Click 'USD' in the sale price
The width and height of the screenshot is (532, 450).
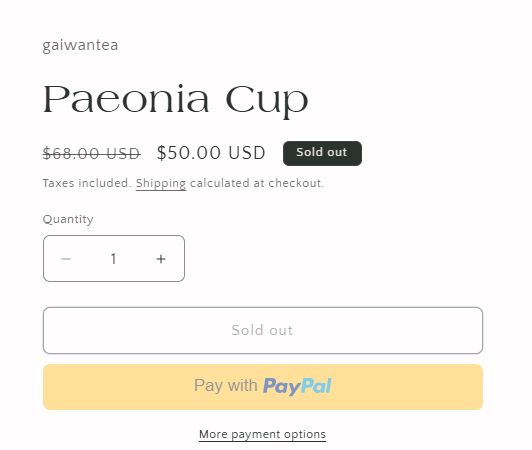pyautogui.click(x=247, y=153)
